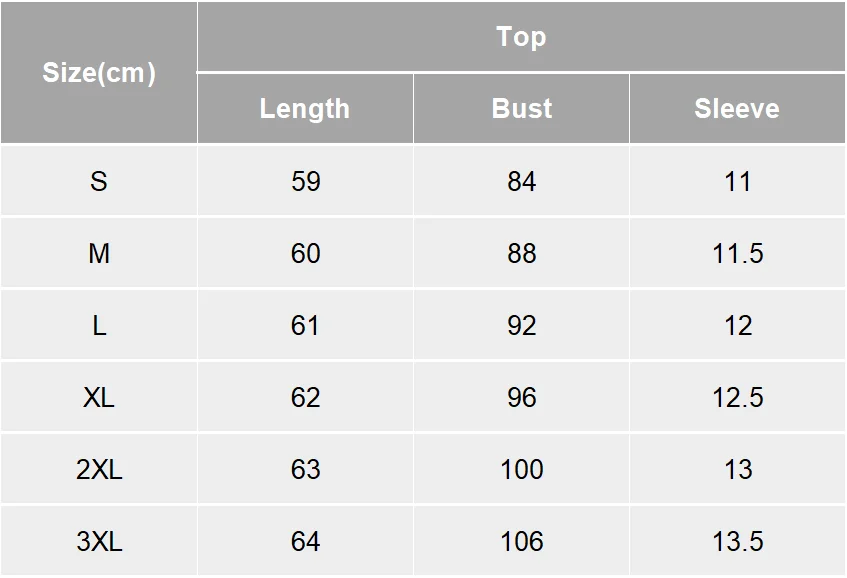847x578 pixels.
Task: Click the 2XL size row label
Action: point(99,469)
